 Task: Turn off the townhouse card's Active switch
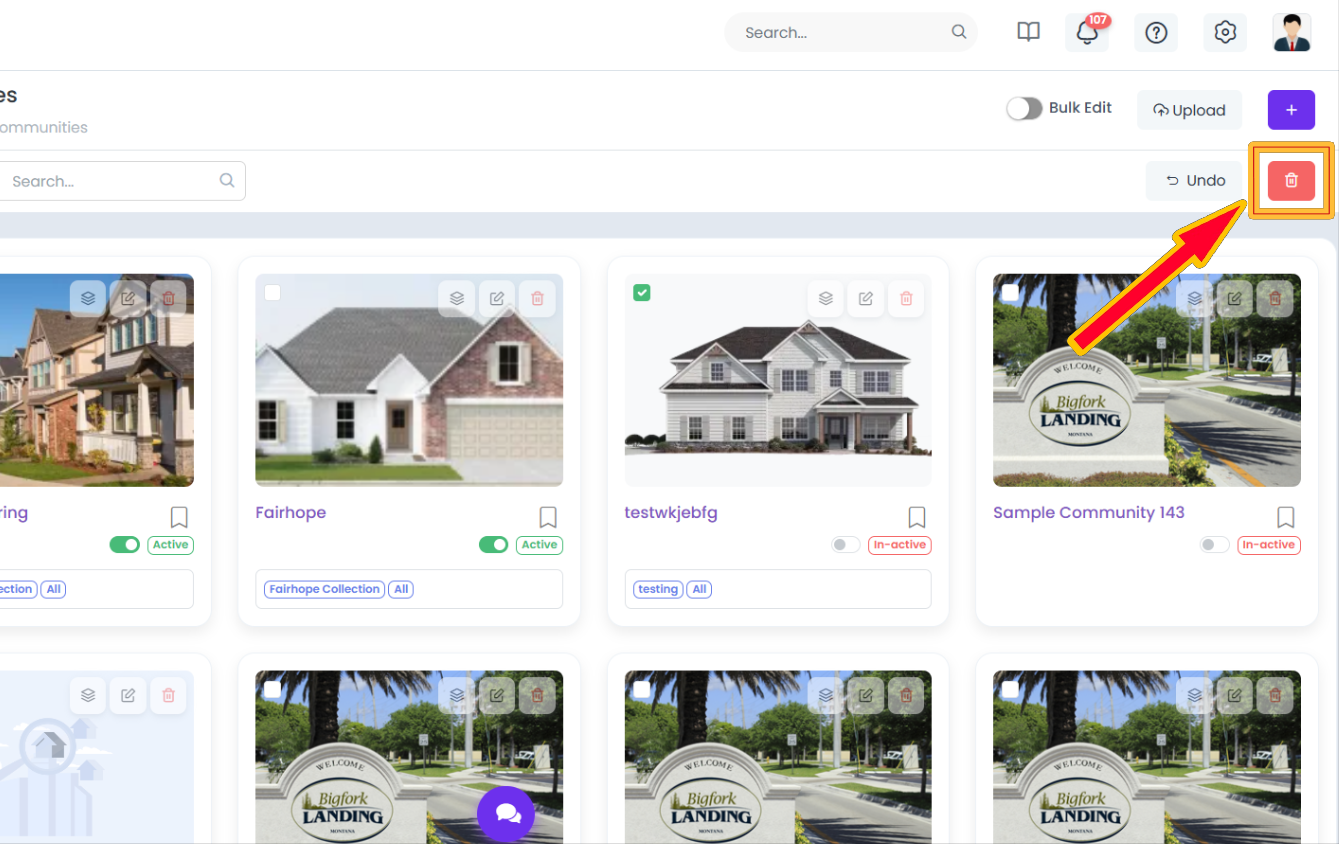pos(125,545)
